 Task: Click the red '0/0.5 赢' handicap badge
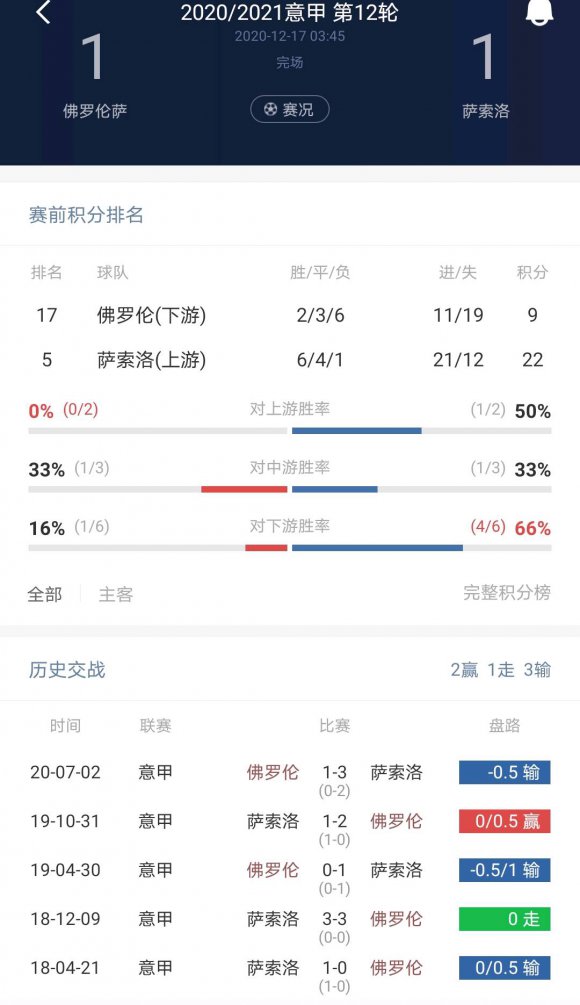504,820
